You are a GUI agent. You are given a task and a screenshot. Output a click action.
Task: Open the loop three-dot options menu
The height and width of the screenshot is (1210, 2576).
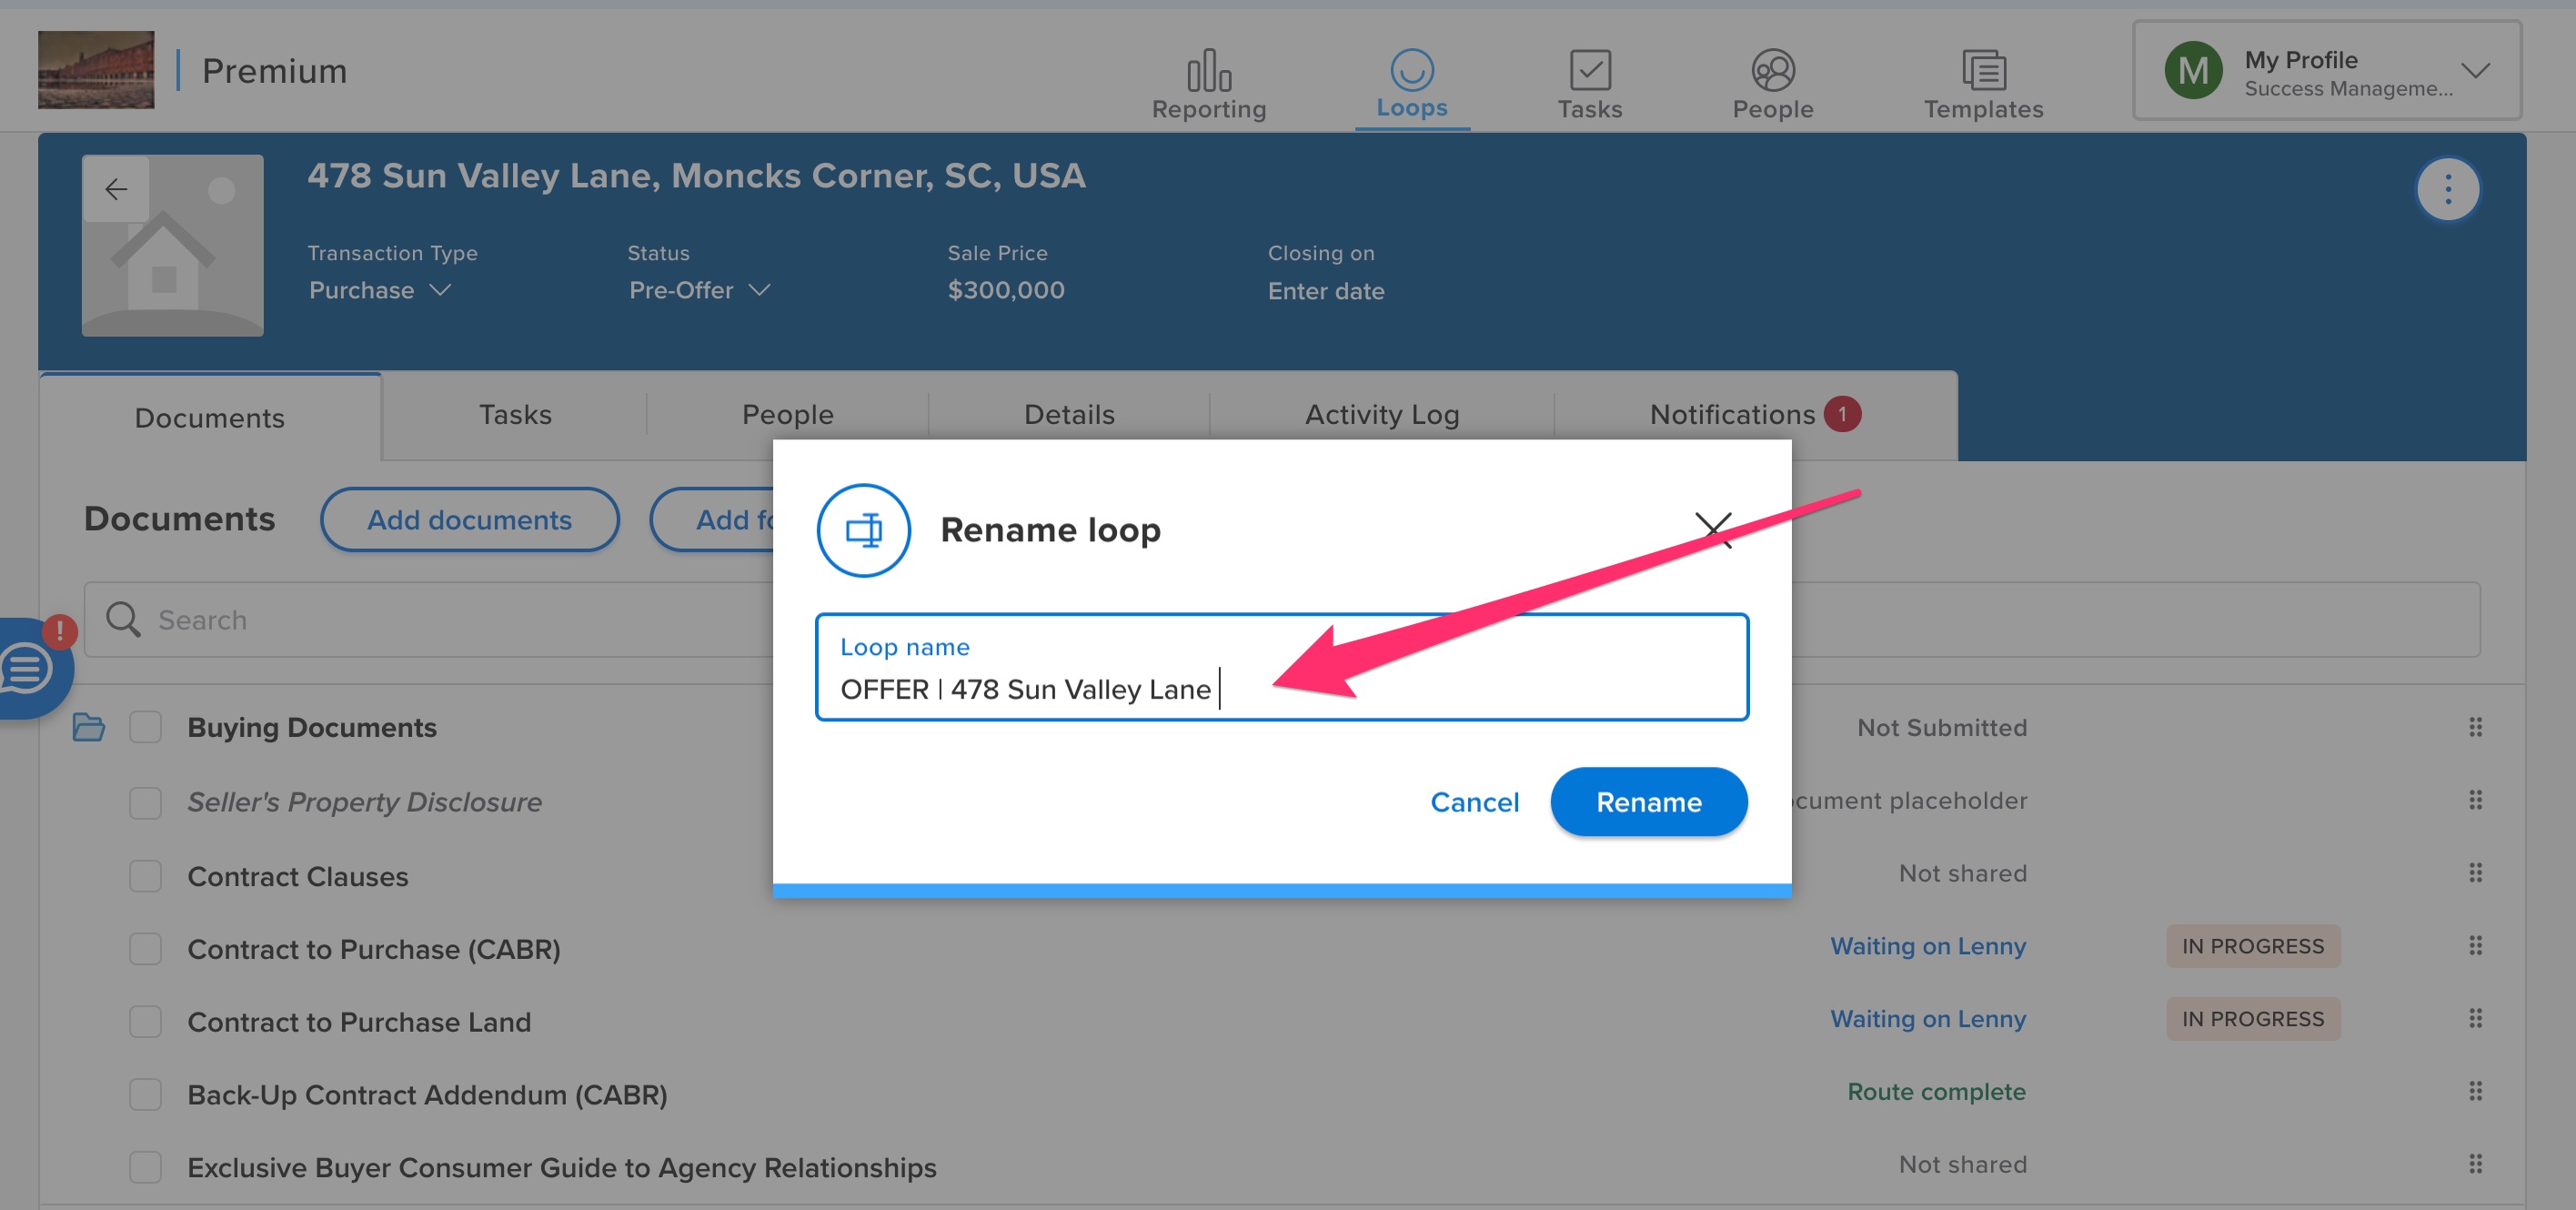(x=2447, y=189)
